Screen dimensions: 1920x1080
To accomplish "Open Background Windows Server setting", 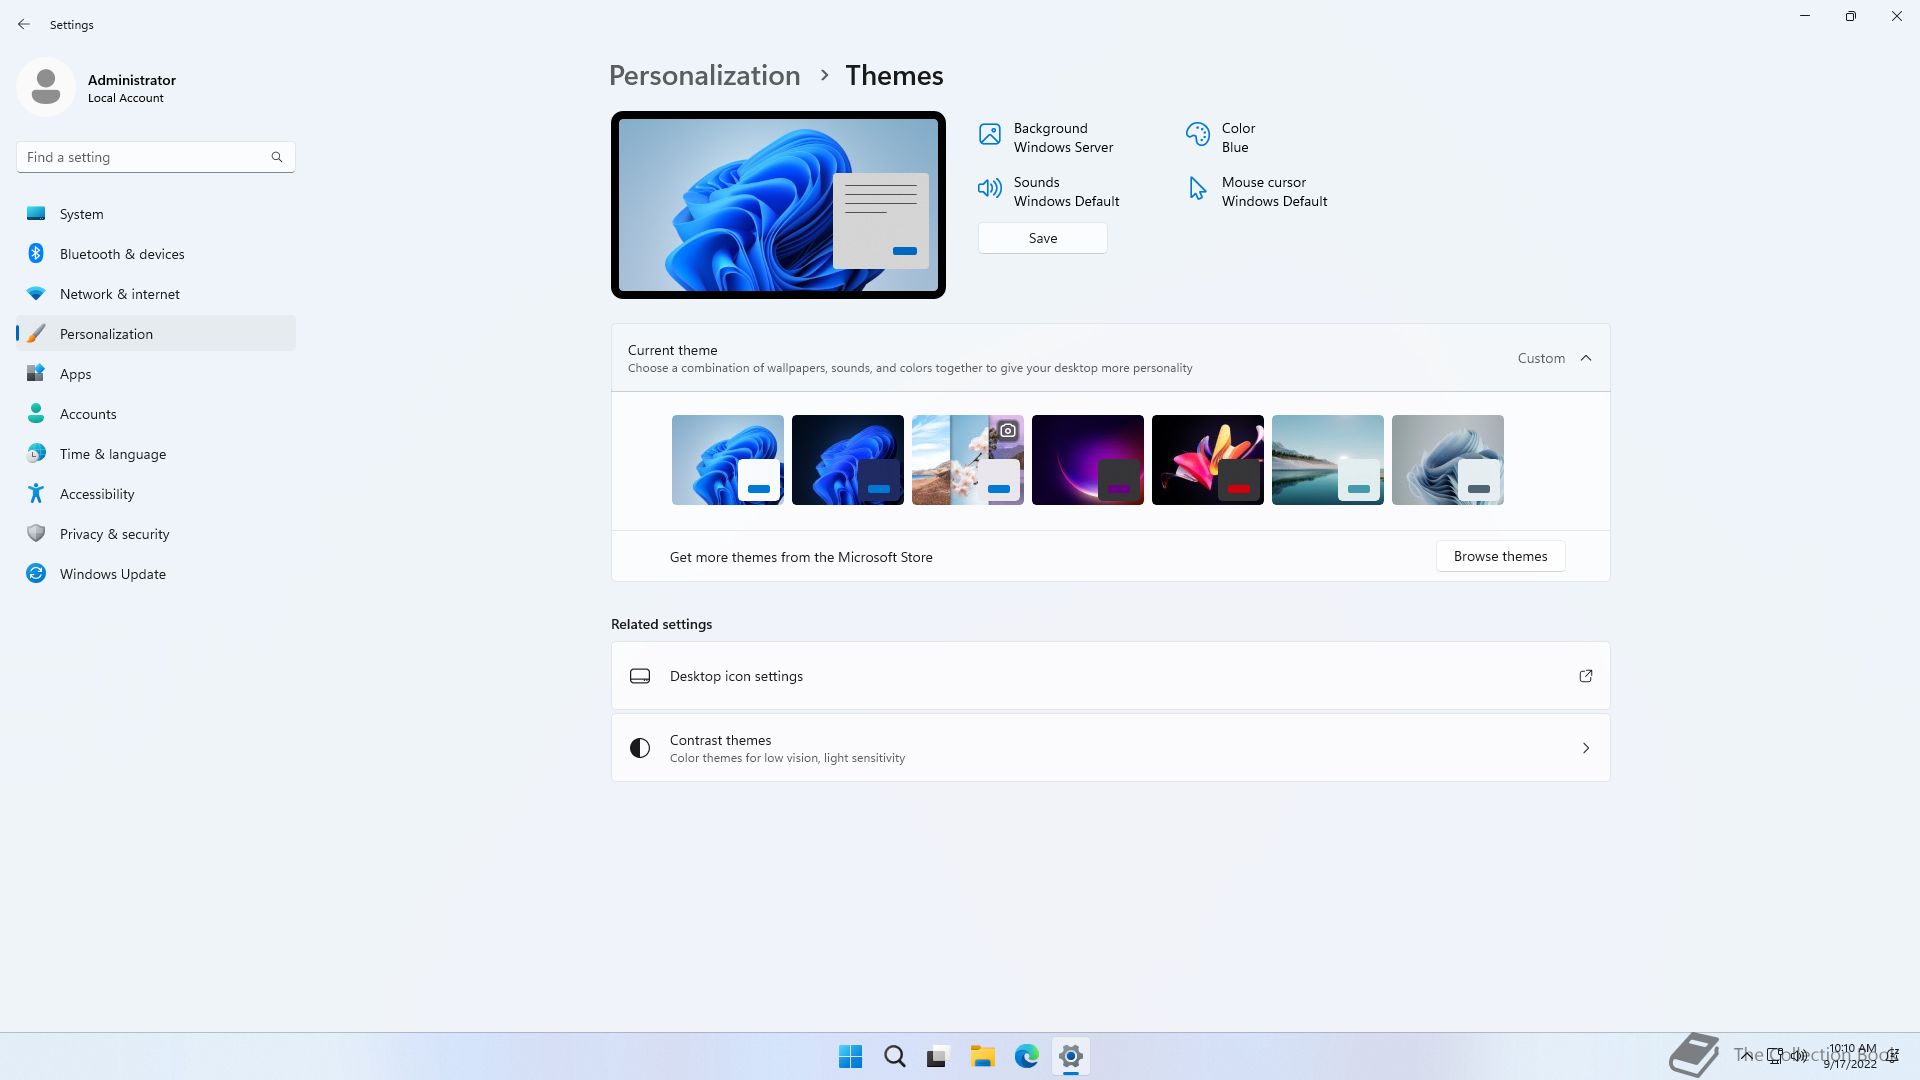I will (1046, 138).
